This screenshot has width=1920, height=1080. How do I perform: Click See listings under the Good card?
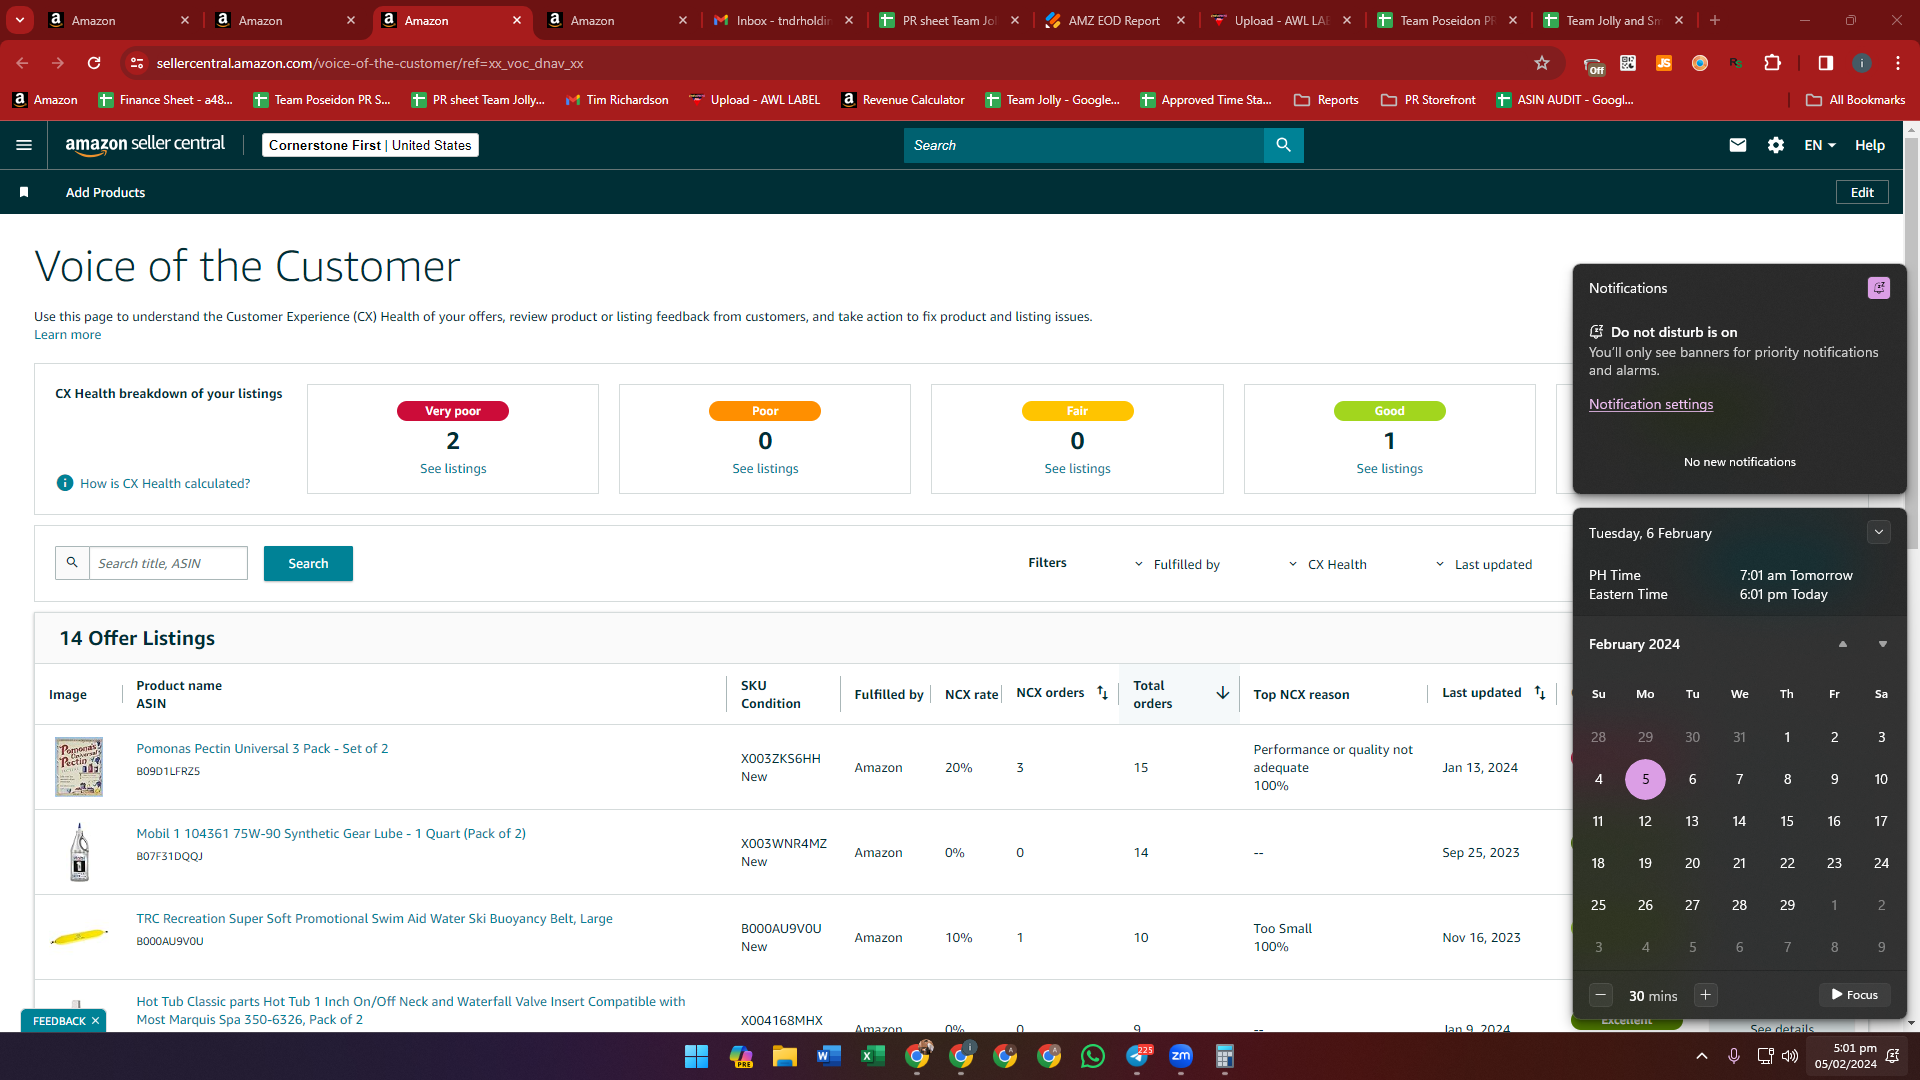point(1389,468)
